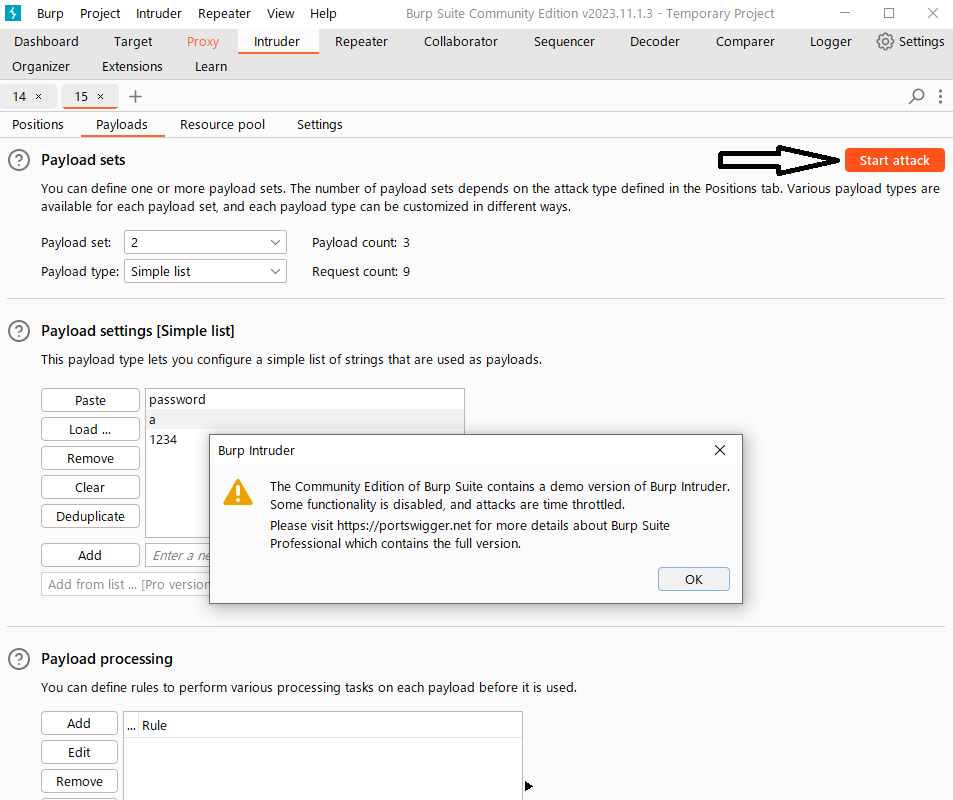Switch to the Target tab

coord(133,41)
